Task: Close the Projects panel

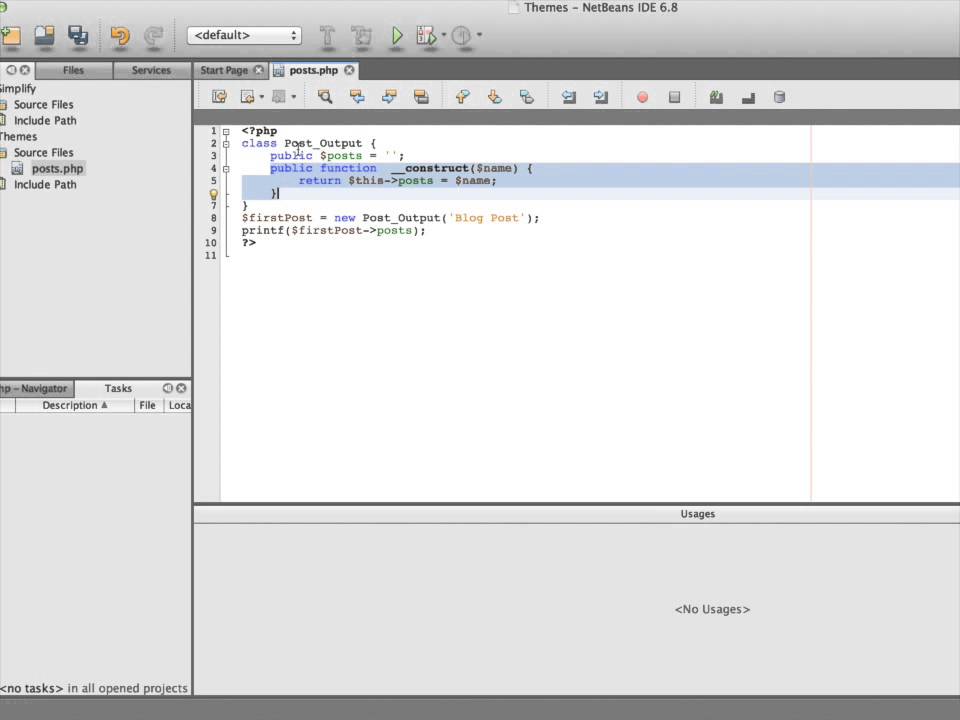Action: pos(24,70)
